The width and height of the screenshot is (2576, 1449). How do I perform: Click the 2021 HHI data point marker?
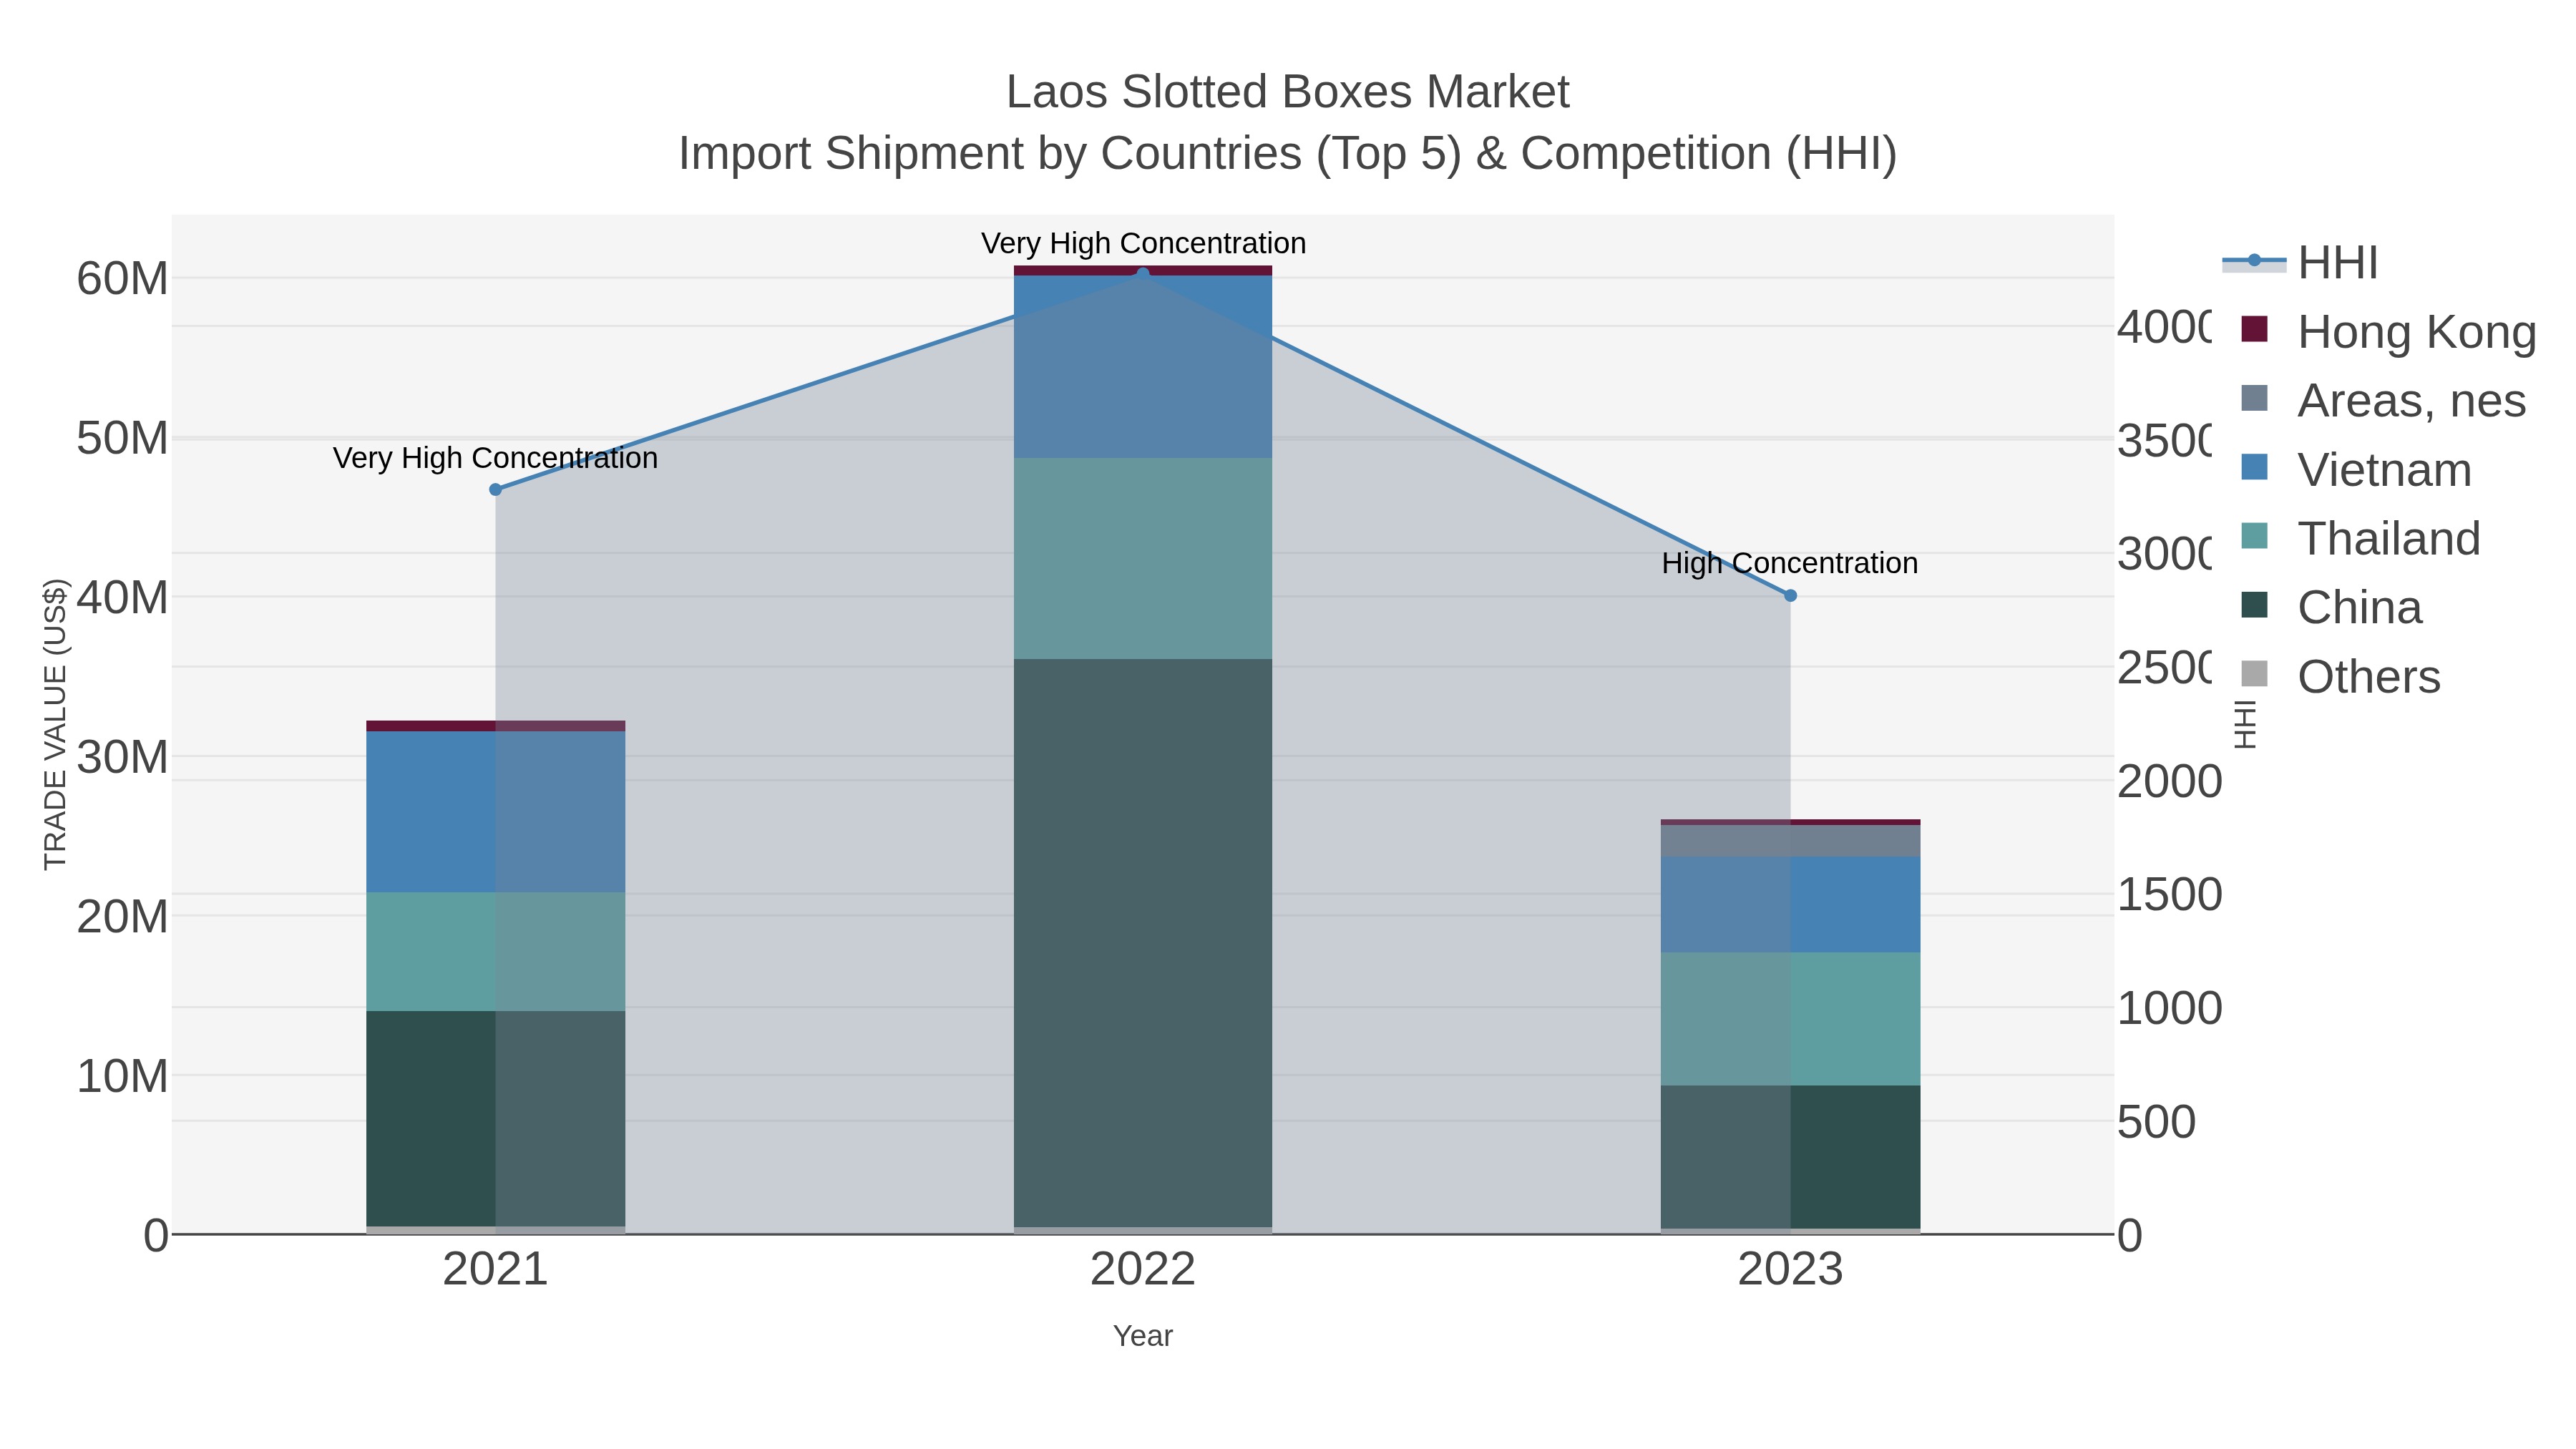(x=496, y=490)
